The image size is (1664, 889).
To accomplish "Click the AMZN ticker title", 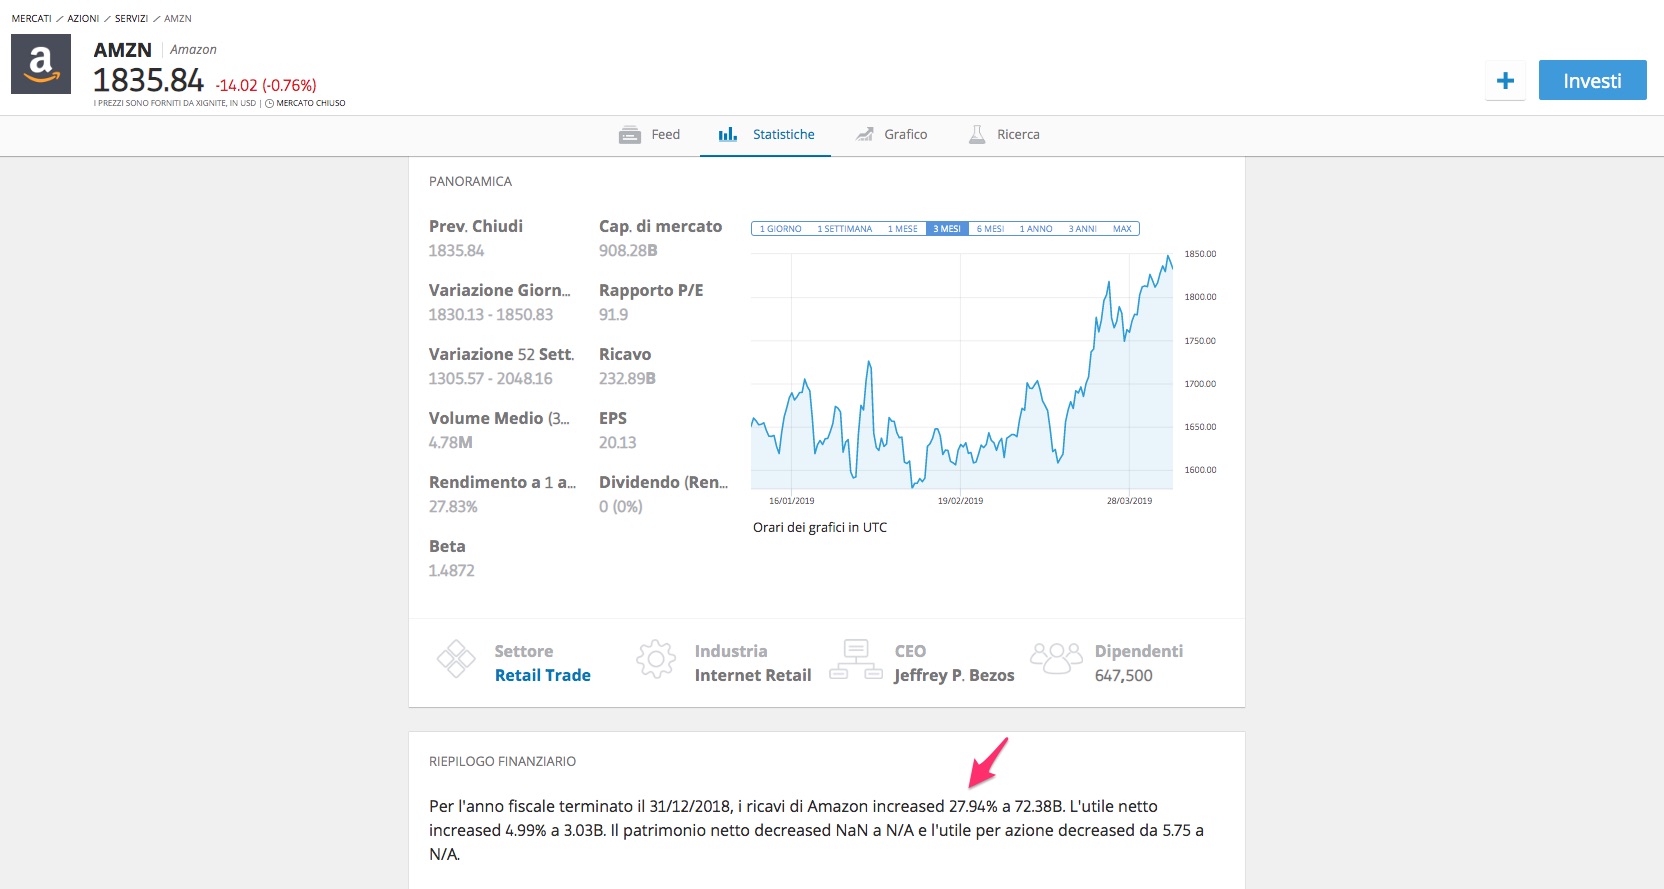I will (123, 50).
